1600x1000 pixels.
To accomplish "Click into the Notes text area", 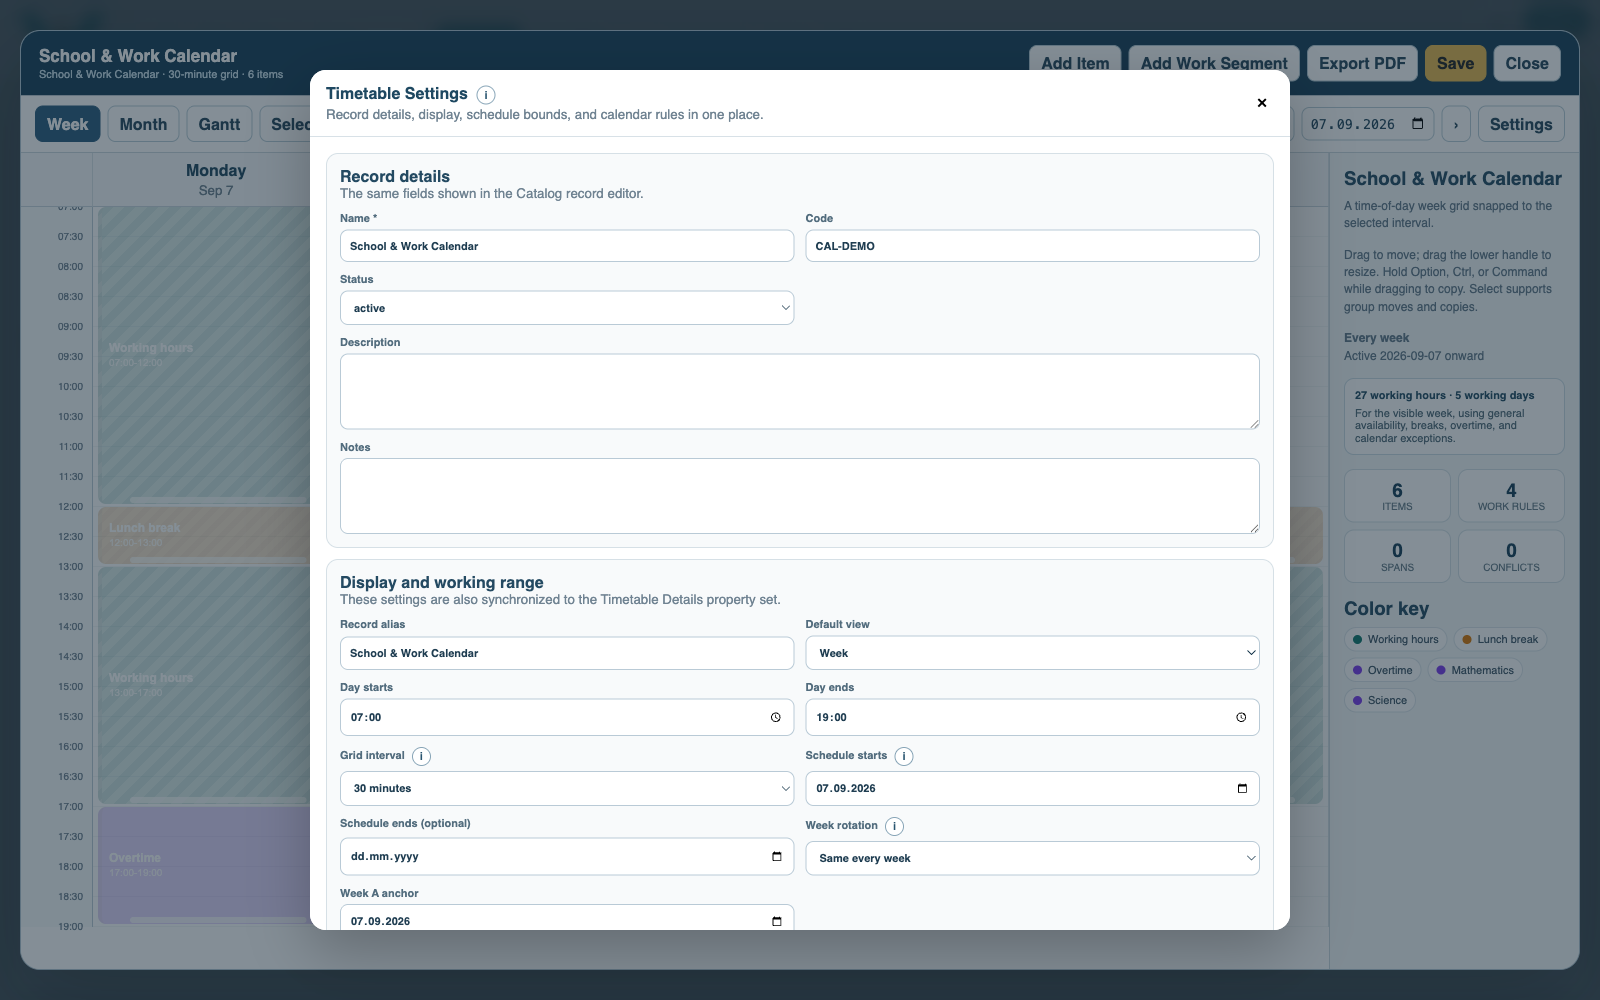I will pyautogui.click(x=800, y=496).
